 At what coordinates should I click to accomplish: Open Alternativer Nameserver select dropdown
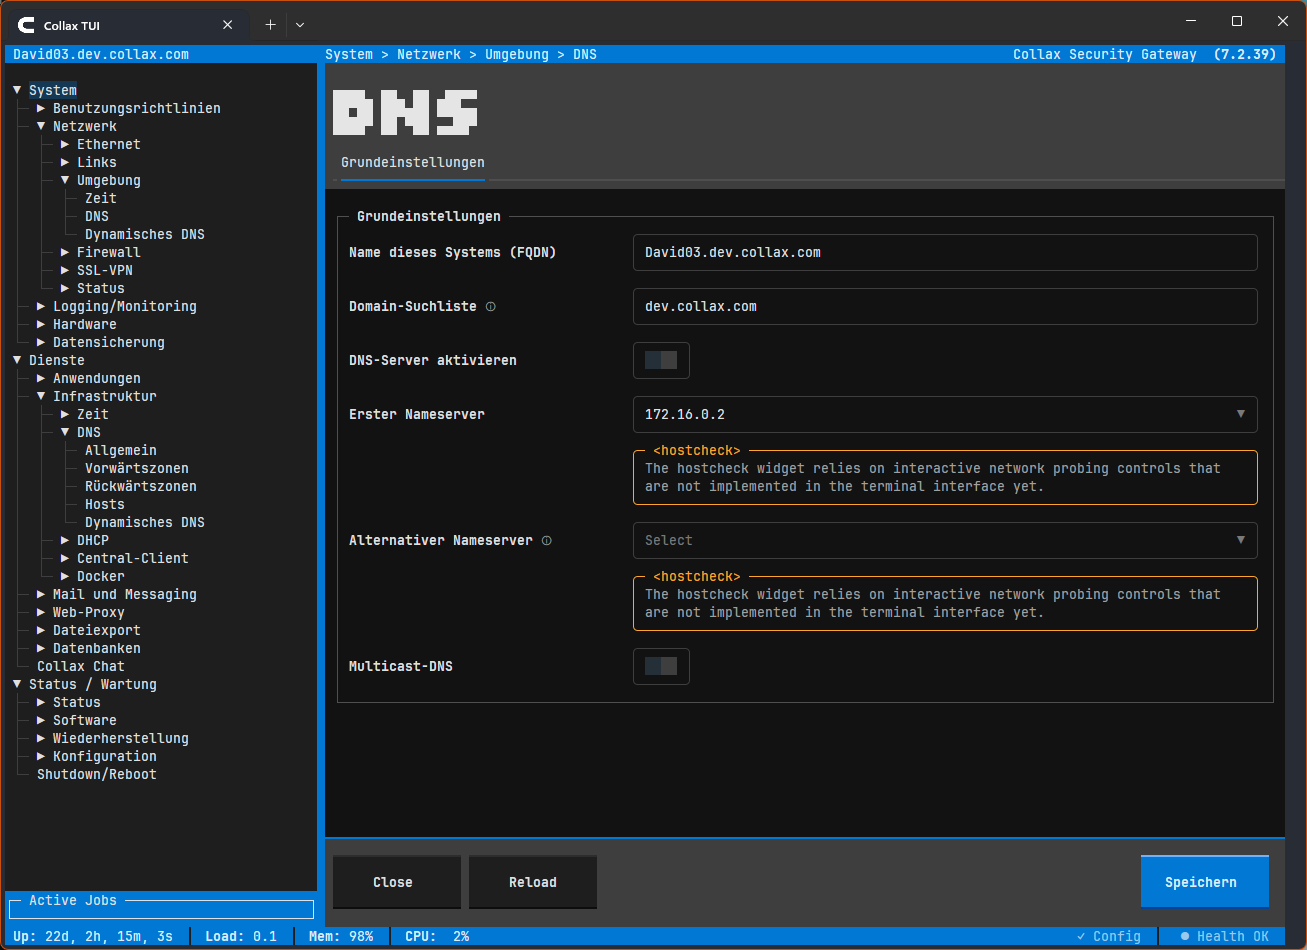pyautogui.click(x=944, y=540)
